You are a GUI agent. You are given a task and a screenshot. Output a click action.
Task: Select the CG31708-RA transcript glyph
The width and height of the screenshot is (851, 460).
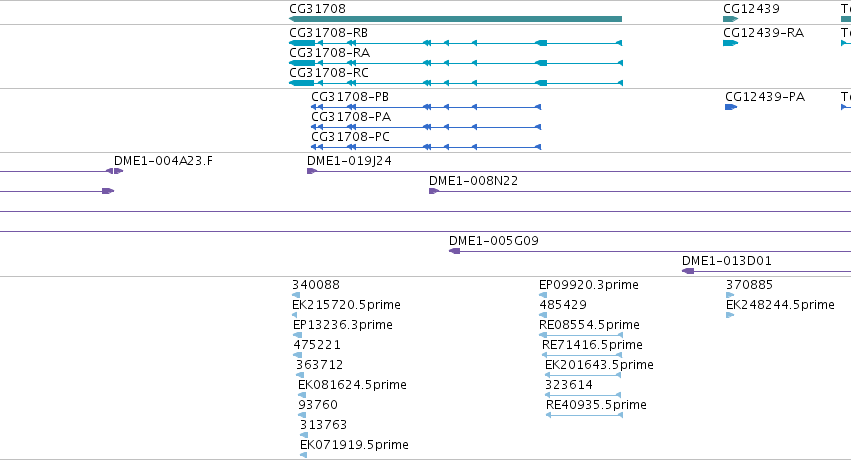[x=456, y=63]
